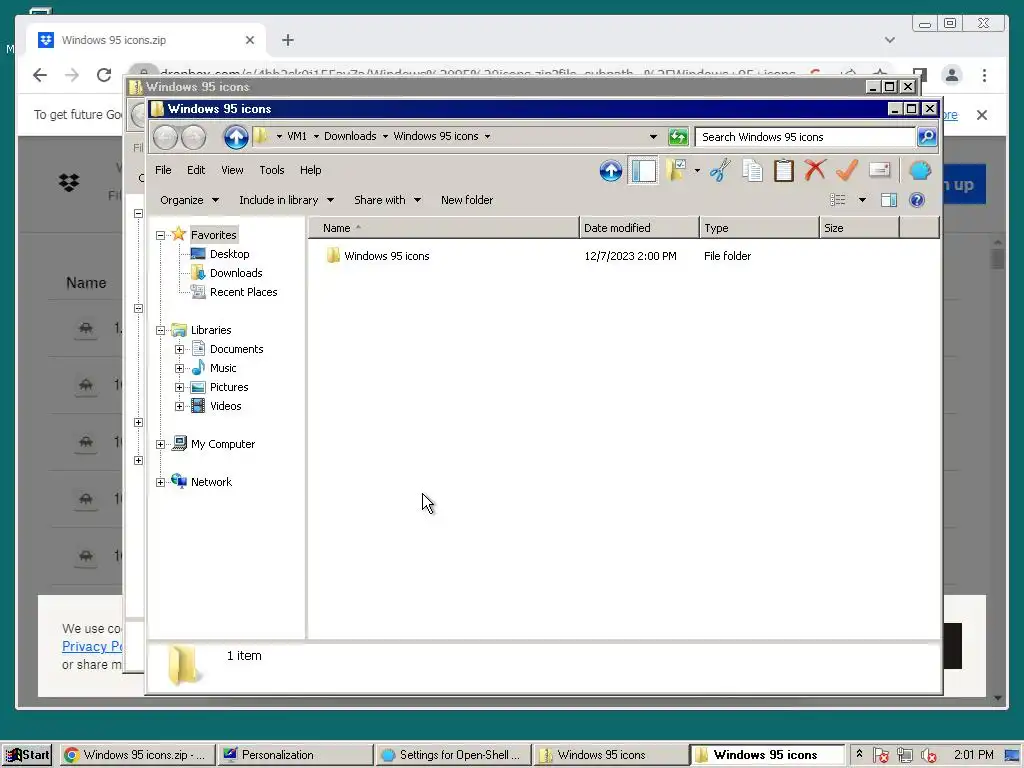Switch to Personalization taskbar item
1024x768 pixels.
[x=295, y=755]
